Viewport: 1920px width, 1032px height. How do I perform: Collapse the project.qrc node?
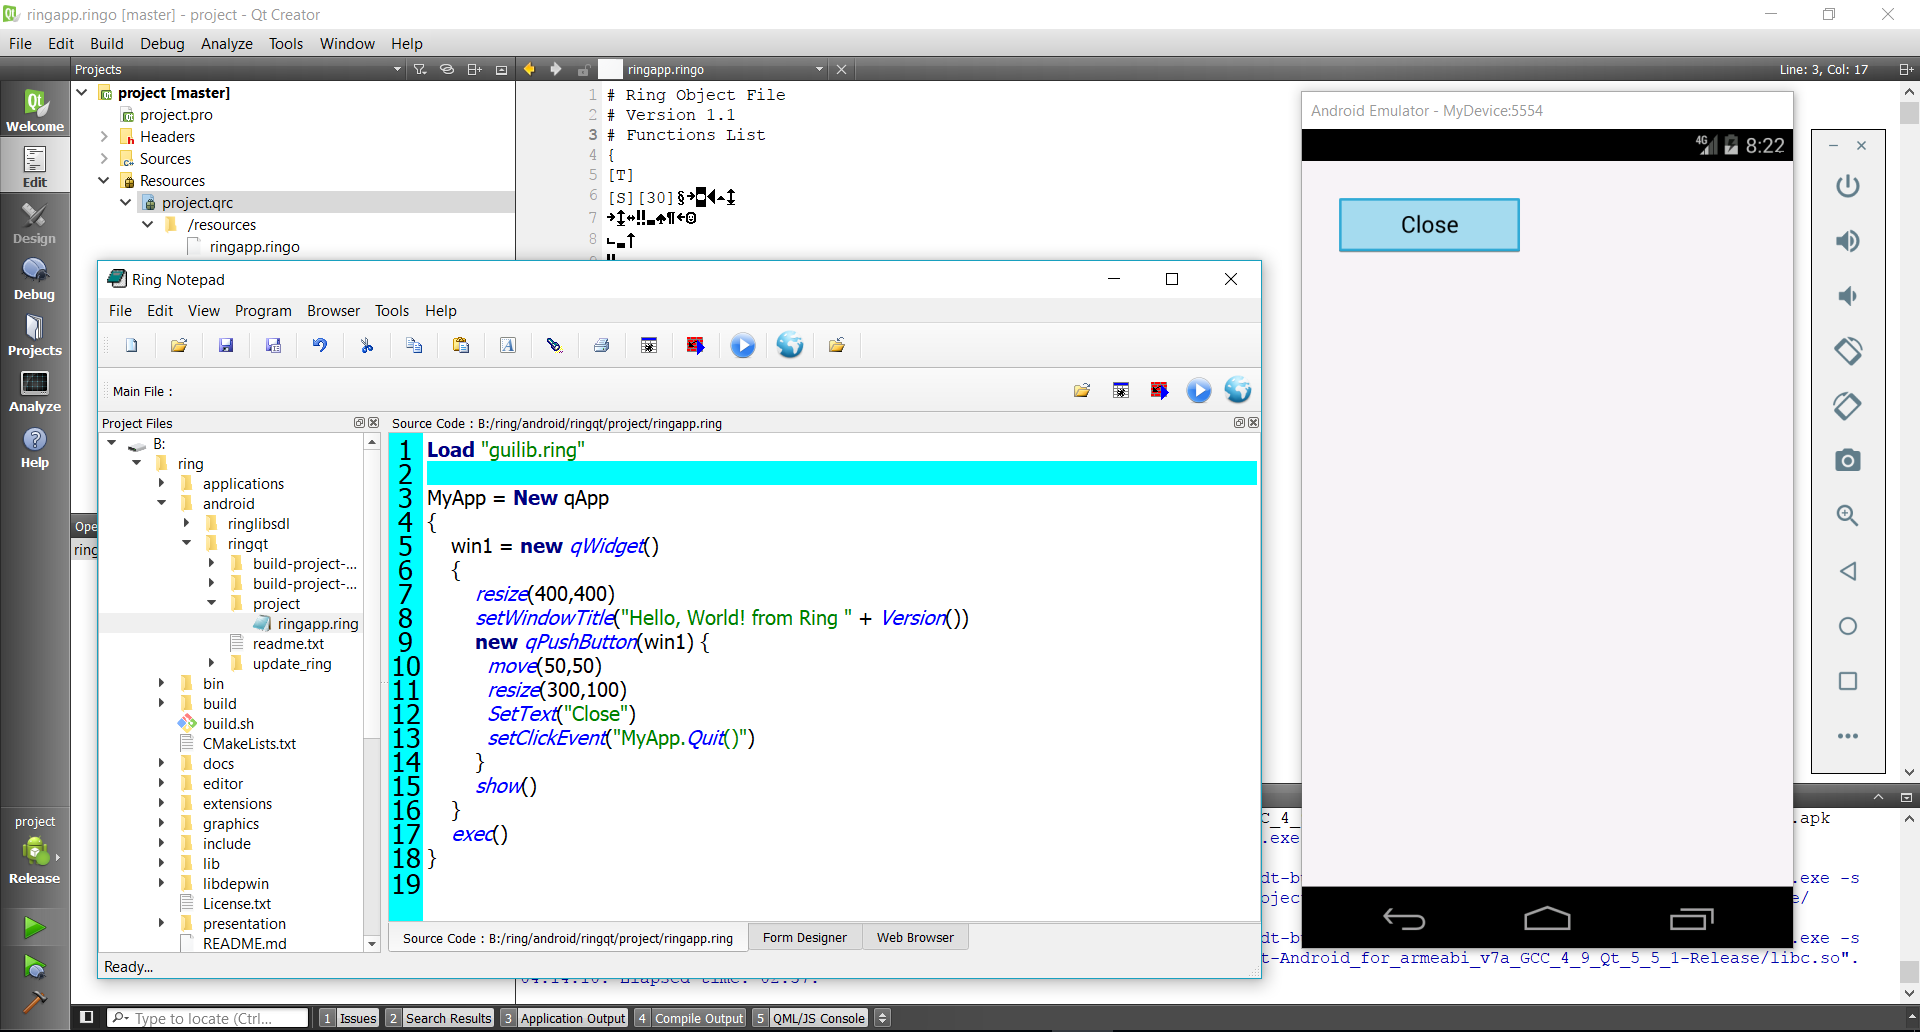[126, 202]
